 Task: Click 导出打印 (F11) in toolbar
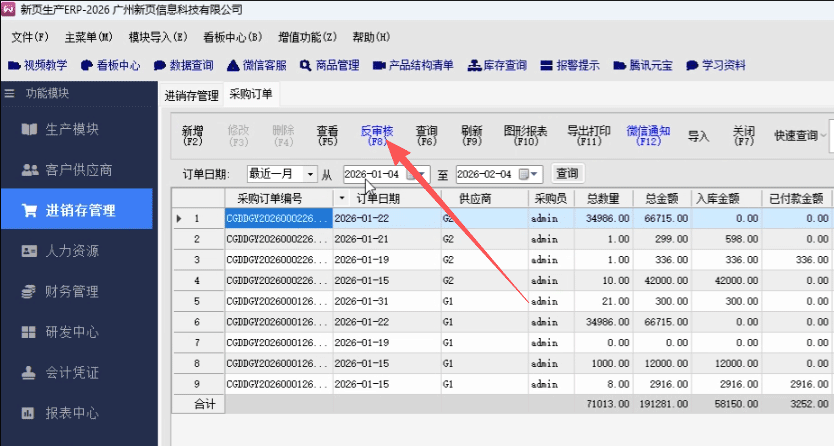coord(589,136)
